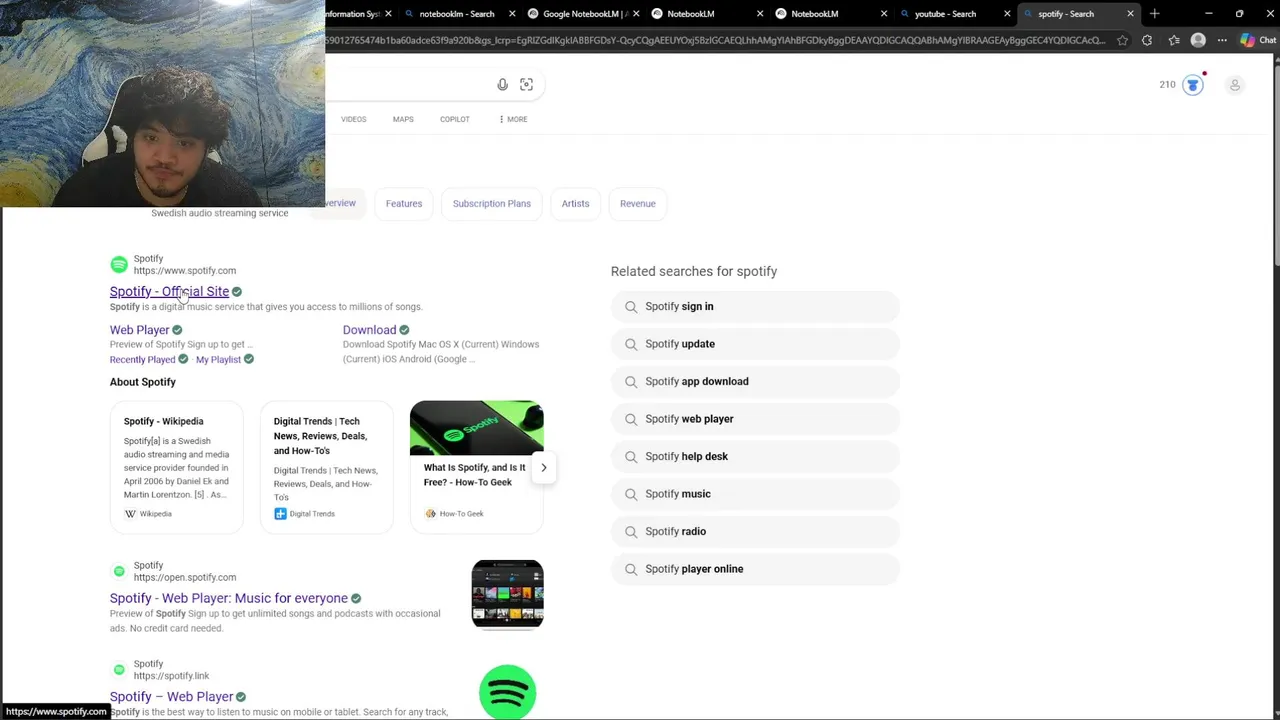
Task: Open the My Playlist sitelink
Action: pyautogui.click(x=218, y=360)
